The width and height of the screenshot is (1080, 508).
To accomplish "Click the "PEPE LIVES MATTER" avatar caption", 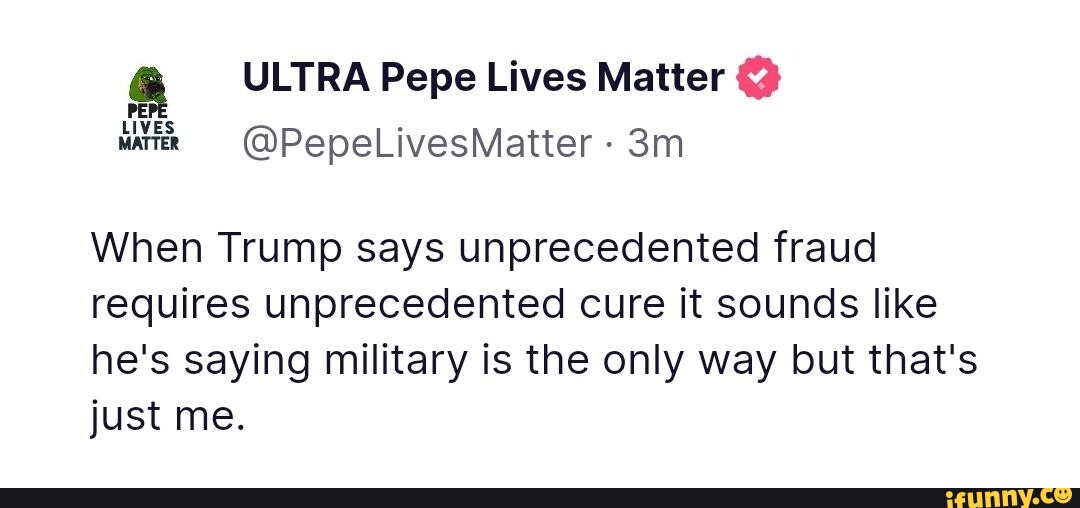I will (x=149, y=127).
